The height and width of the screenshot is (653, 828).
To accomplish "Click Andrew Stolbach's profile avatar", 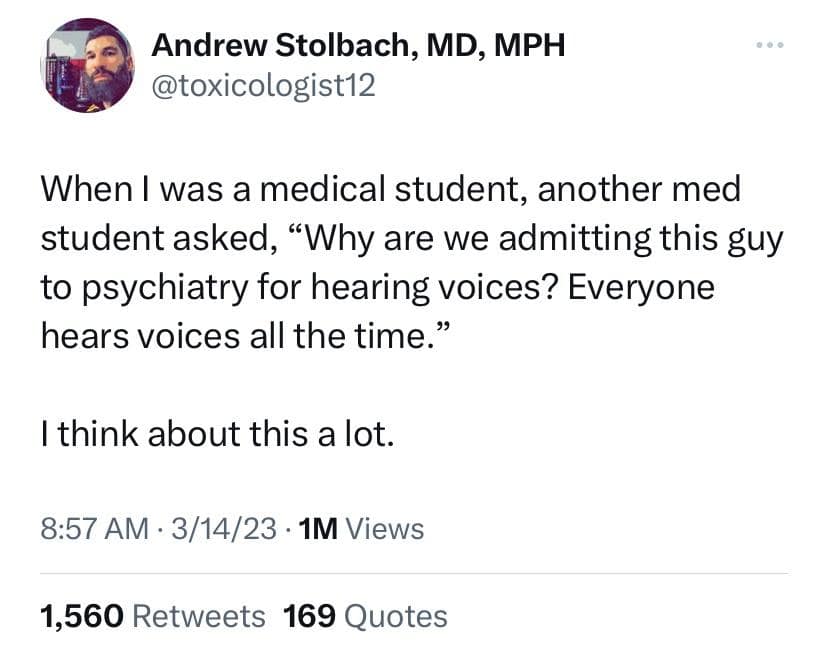I will pyautogui.click(x=88, y=64).
